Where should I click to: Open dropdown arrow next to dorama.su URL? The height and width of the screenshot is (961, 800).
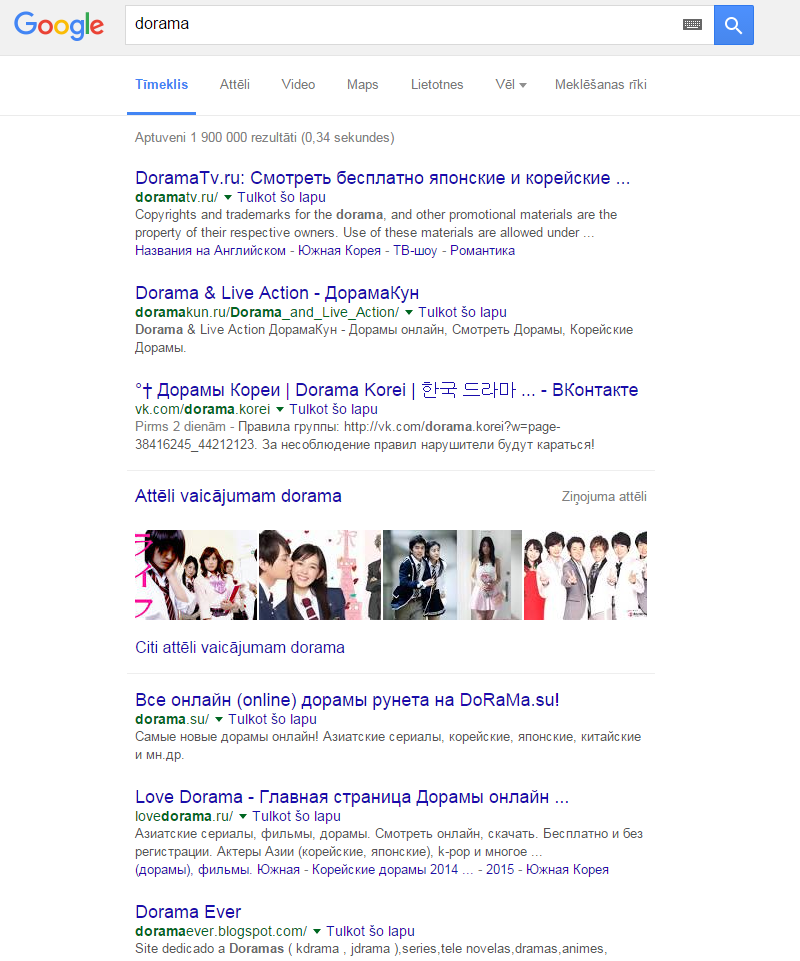coord(219,720)
